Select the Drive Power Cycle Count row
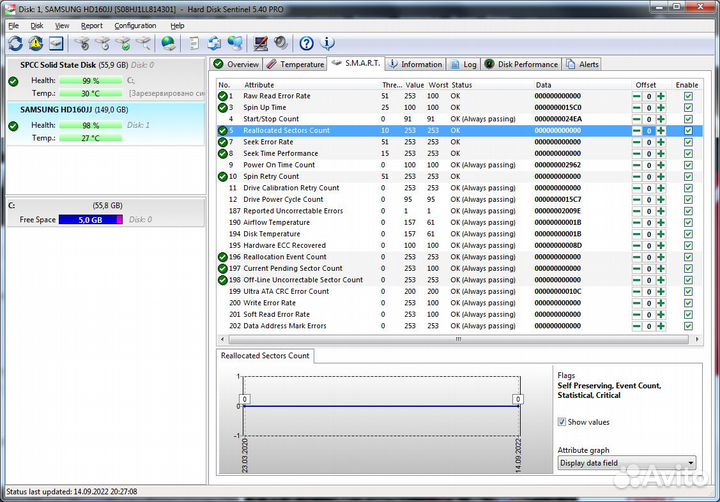 [459, 199]
